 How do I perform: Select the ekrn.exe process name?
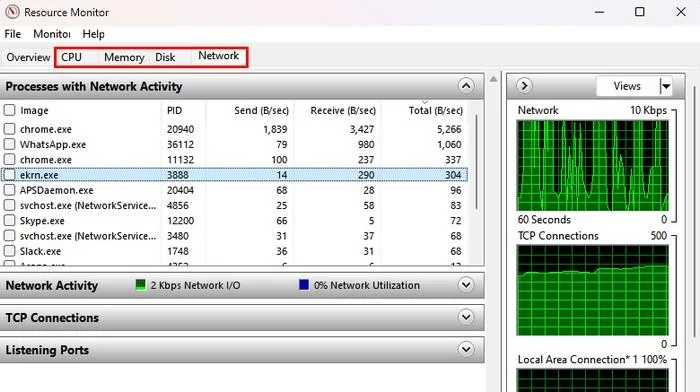click(x=39, y=175)
